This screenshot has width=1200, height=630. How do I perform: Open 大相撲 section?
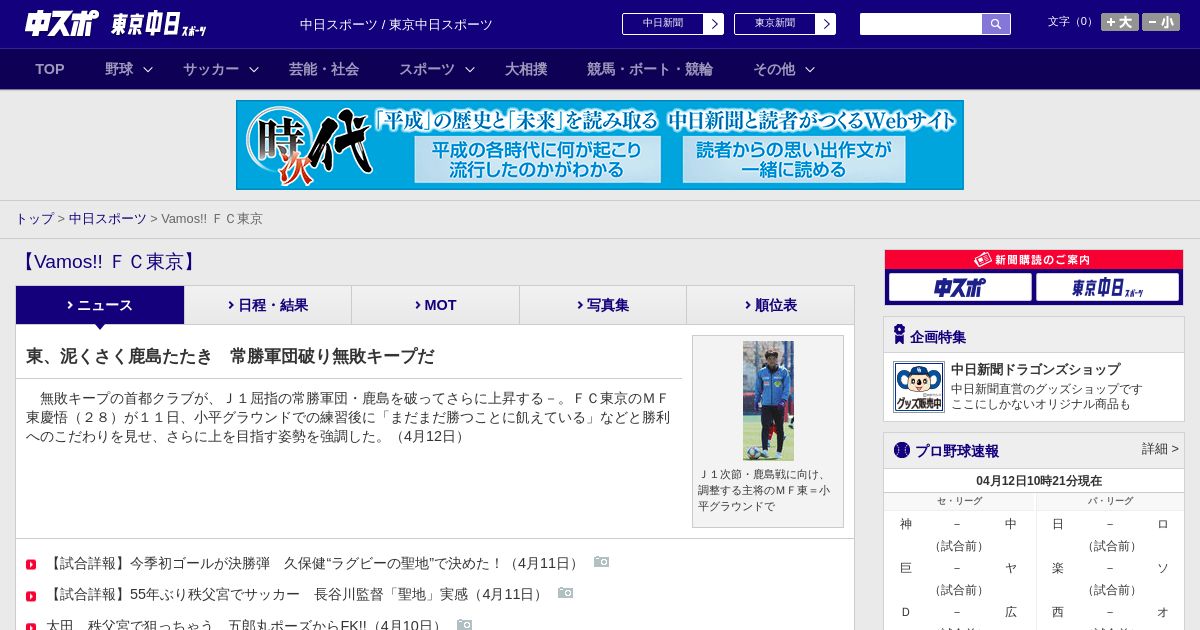526,69
